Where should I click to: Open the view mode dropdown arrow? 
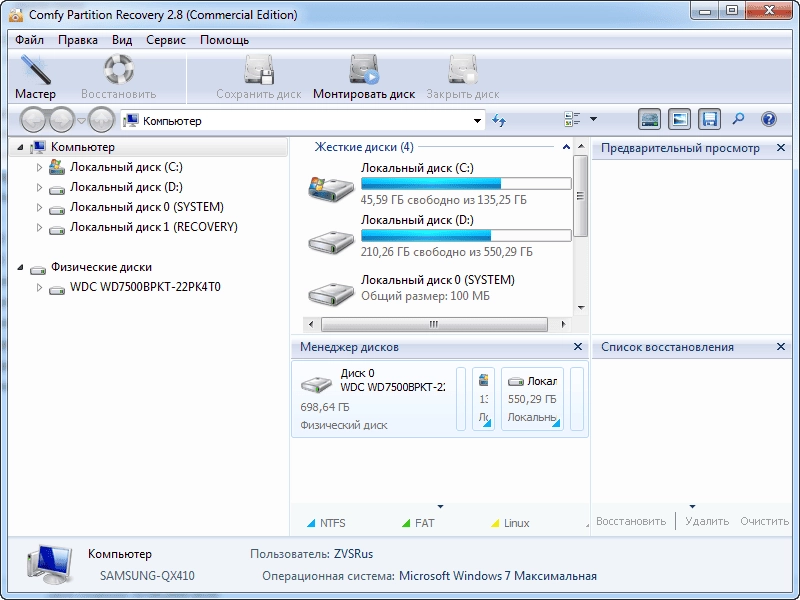click(x=593, y=119)
